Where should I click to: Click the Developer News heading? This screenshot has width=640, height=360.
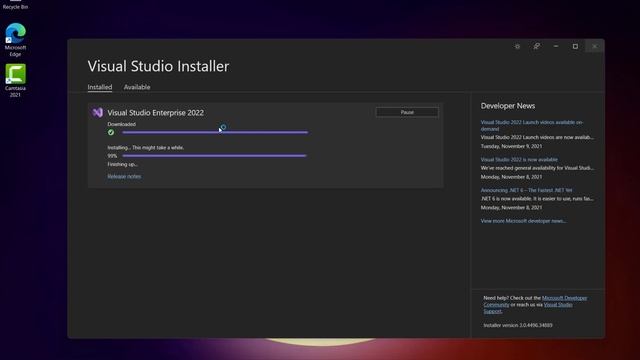point(508,106)
